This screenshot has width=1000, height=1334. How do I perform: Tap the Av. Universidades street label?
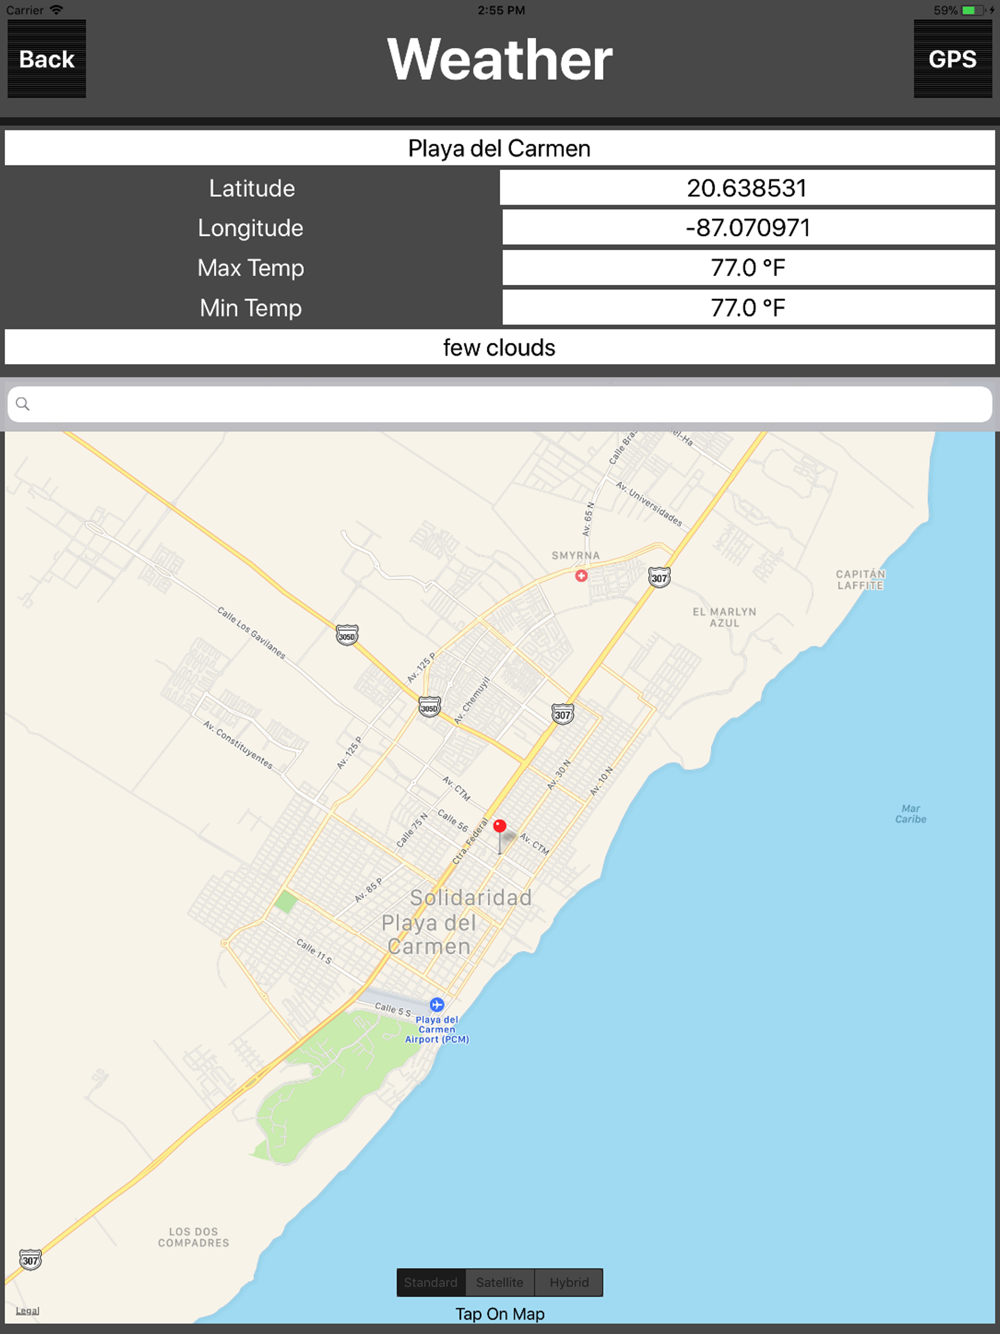point(650,504)
